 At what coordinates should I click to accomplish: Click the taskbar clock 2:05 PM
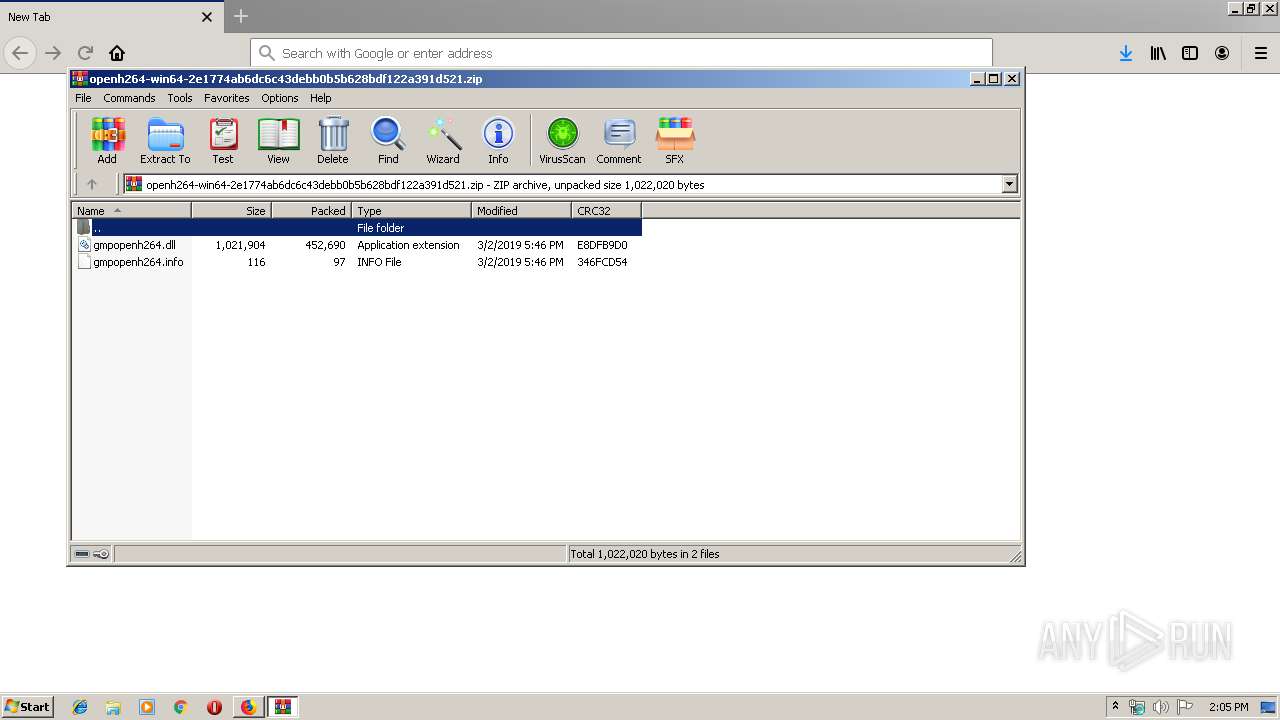click(1229, 707)
